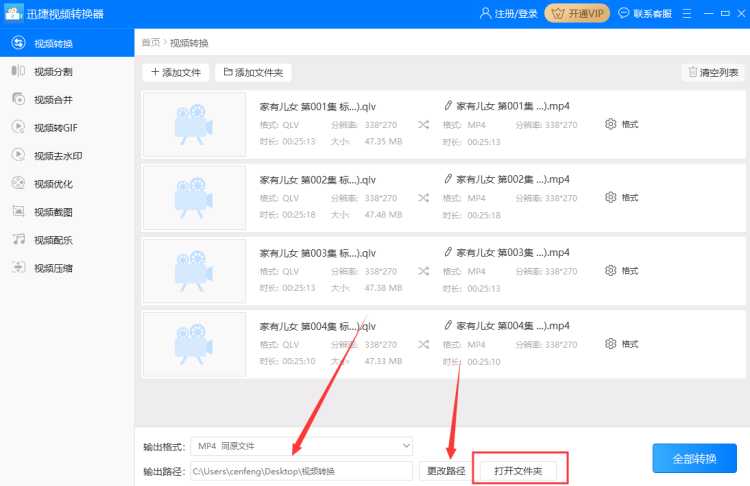
Task: Click the shuffle arrows icon for 第002集
Action: click(x=423, y=198)
